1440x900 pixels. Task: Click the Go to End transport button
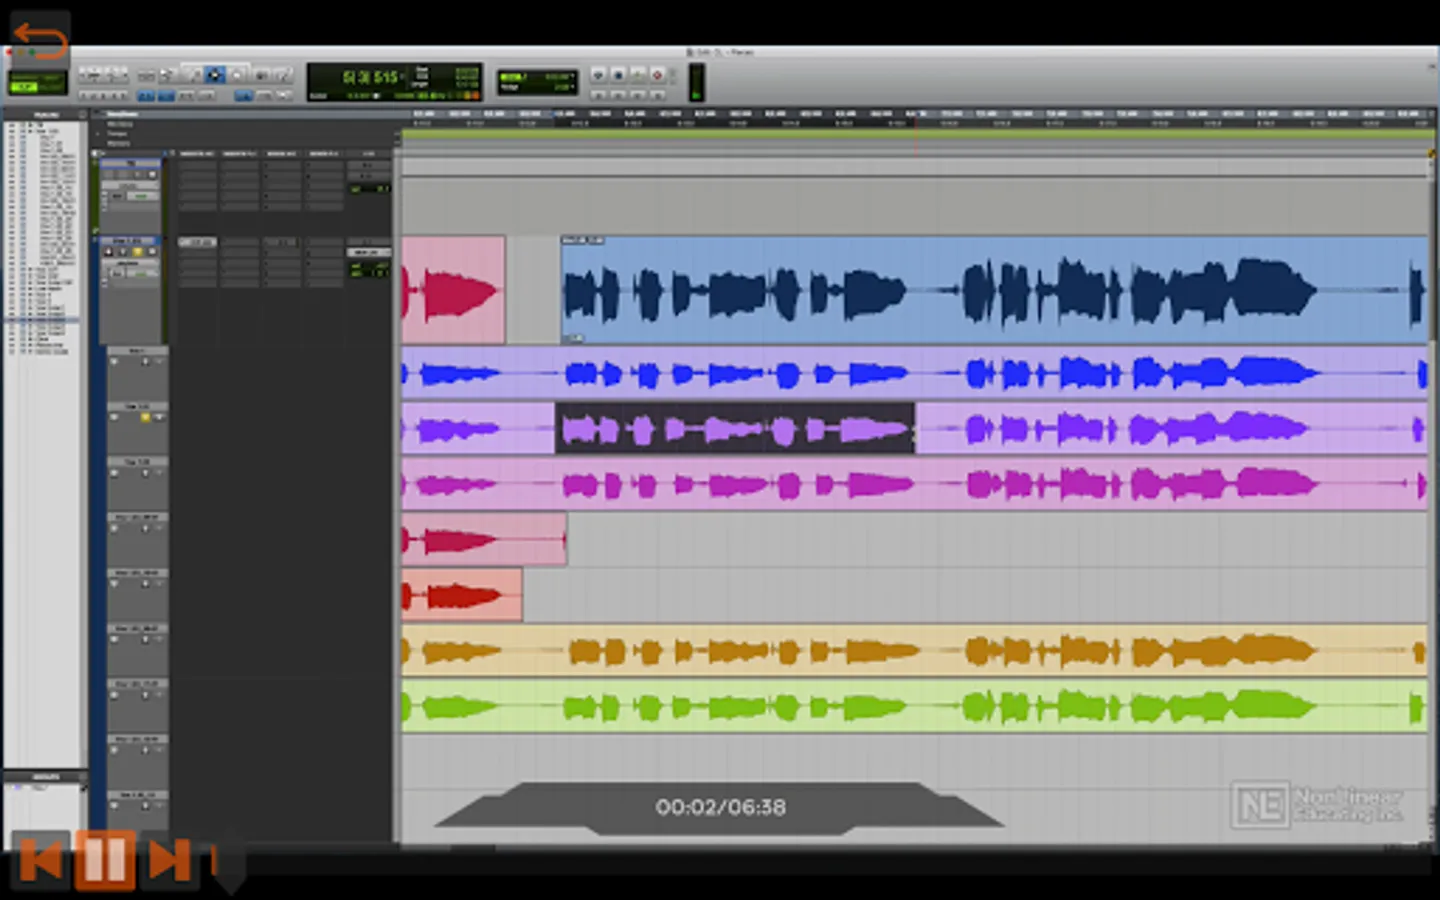(x=658, y=95)
